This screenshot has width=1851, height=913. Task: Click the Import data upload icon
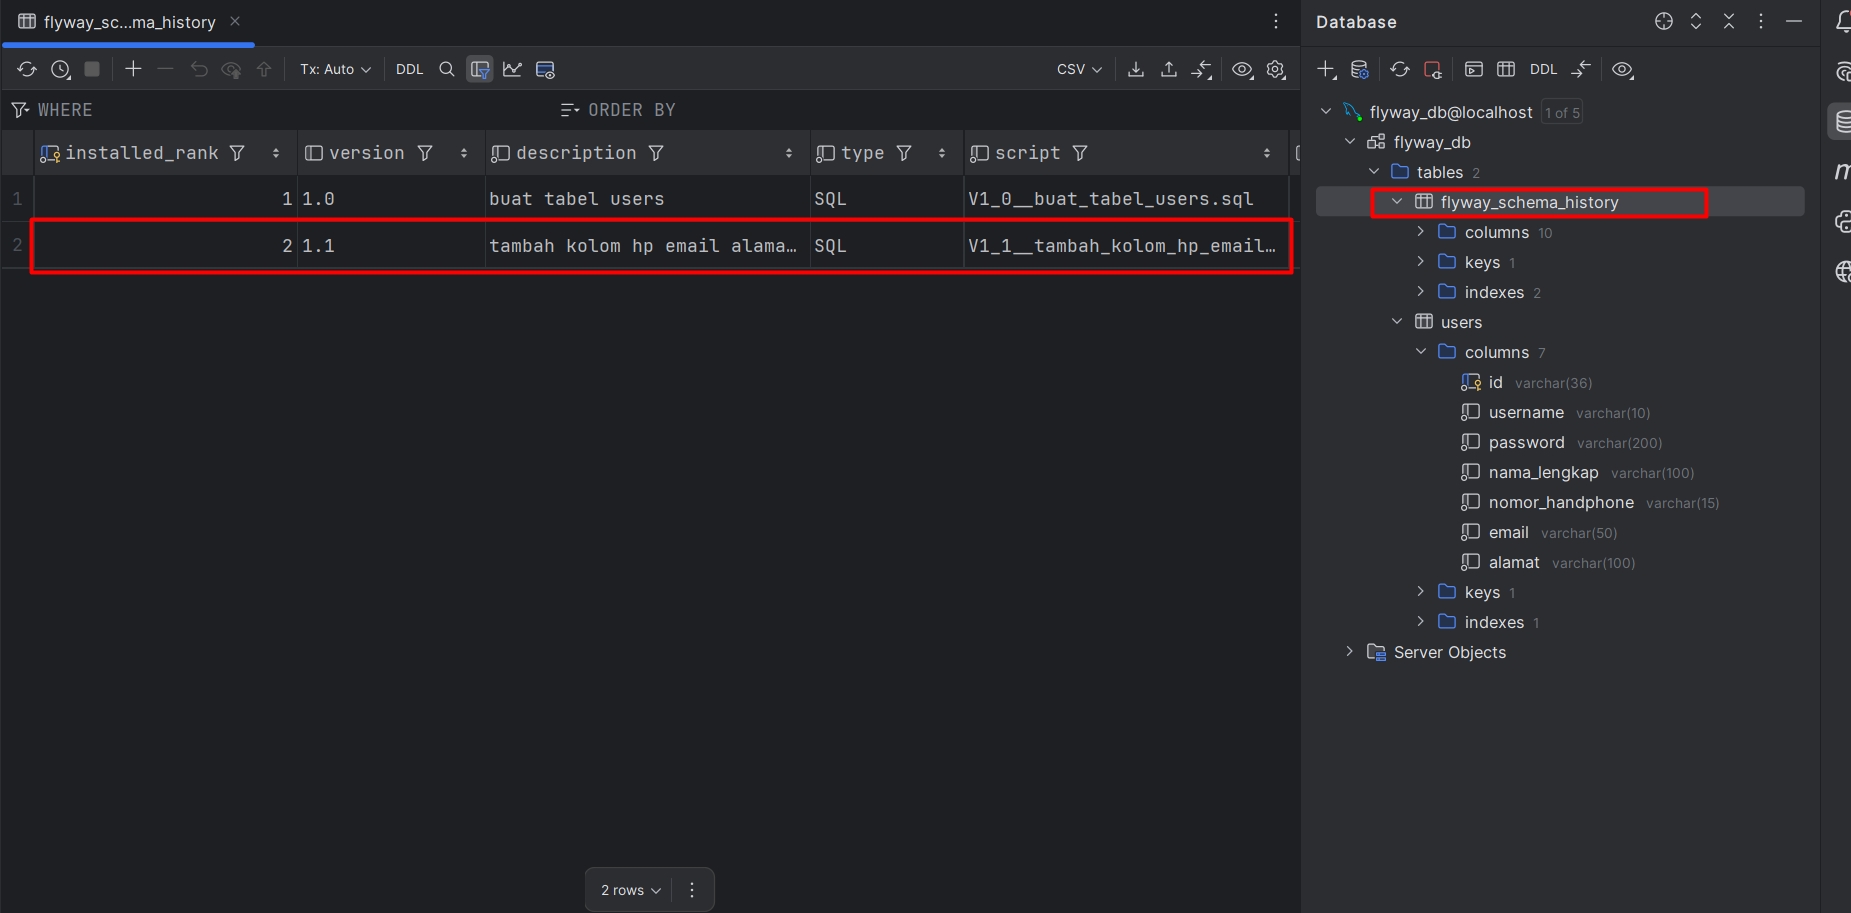point(1169,69)
